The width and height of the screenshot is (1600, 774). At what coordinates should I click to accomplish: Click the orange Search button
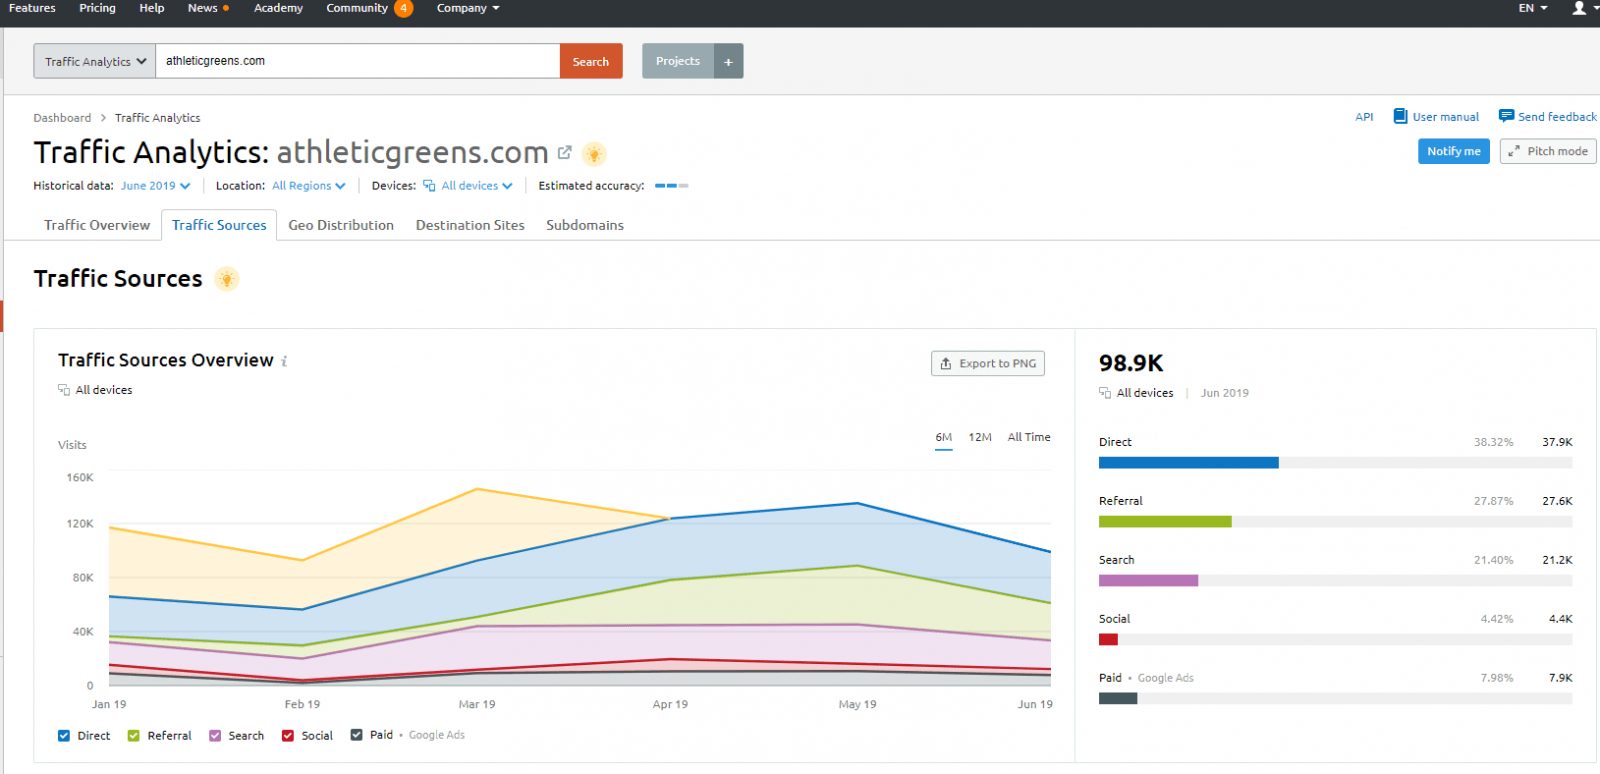591,61
